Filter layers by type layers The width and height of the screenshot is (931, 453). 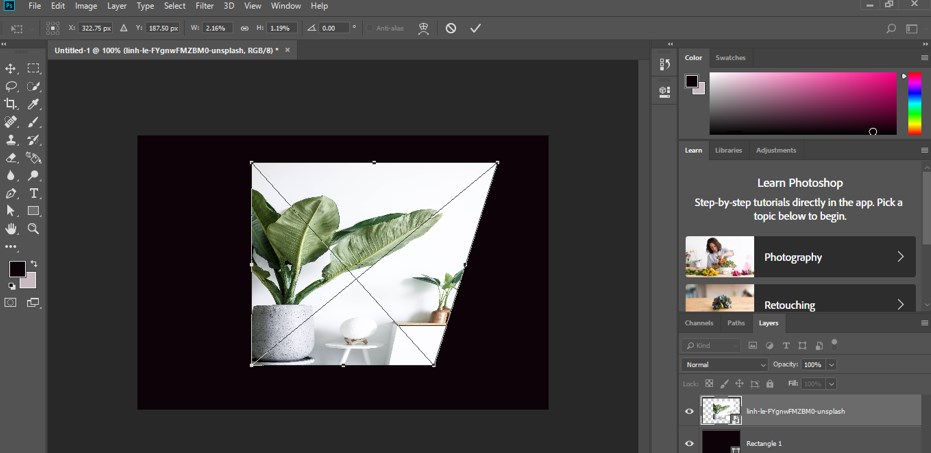click(786, 346)
